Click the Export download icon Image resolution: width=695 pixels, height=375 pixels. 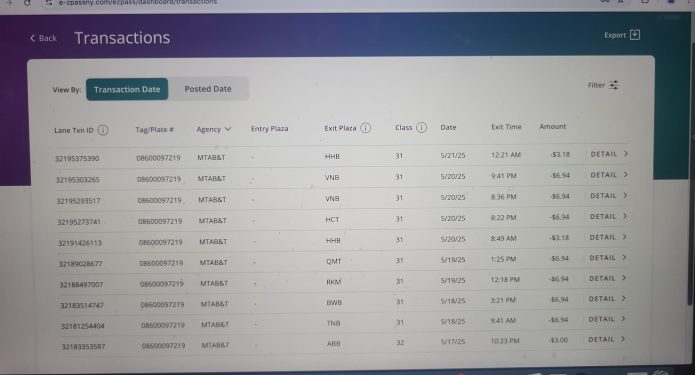635,35
